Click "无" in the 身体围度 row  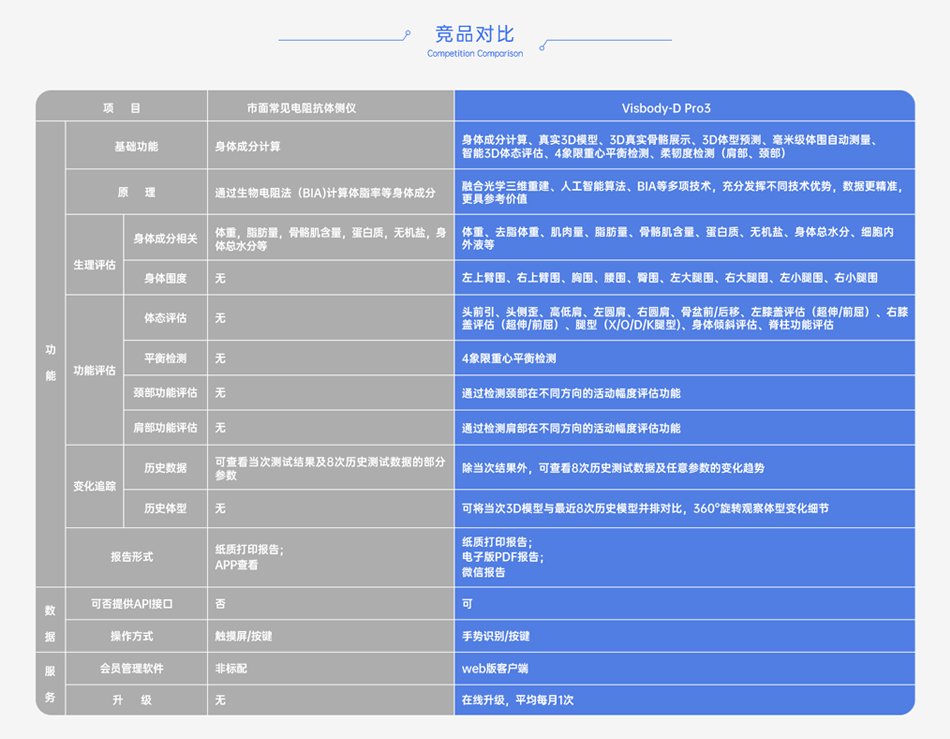pyautogui.click(x=221, y=278)
